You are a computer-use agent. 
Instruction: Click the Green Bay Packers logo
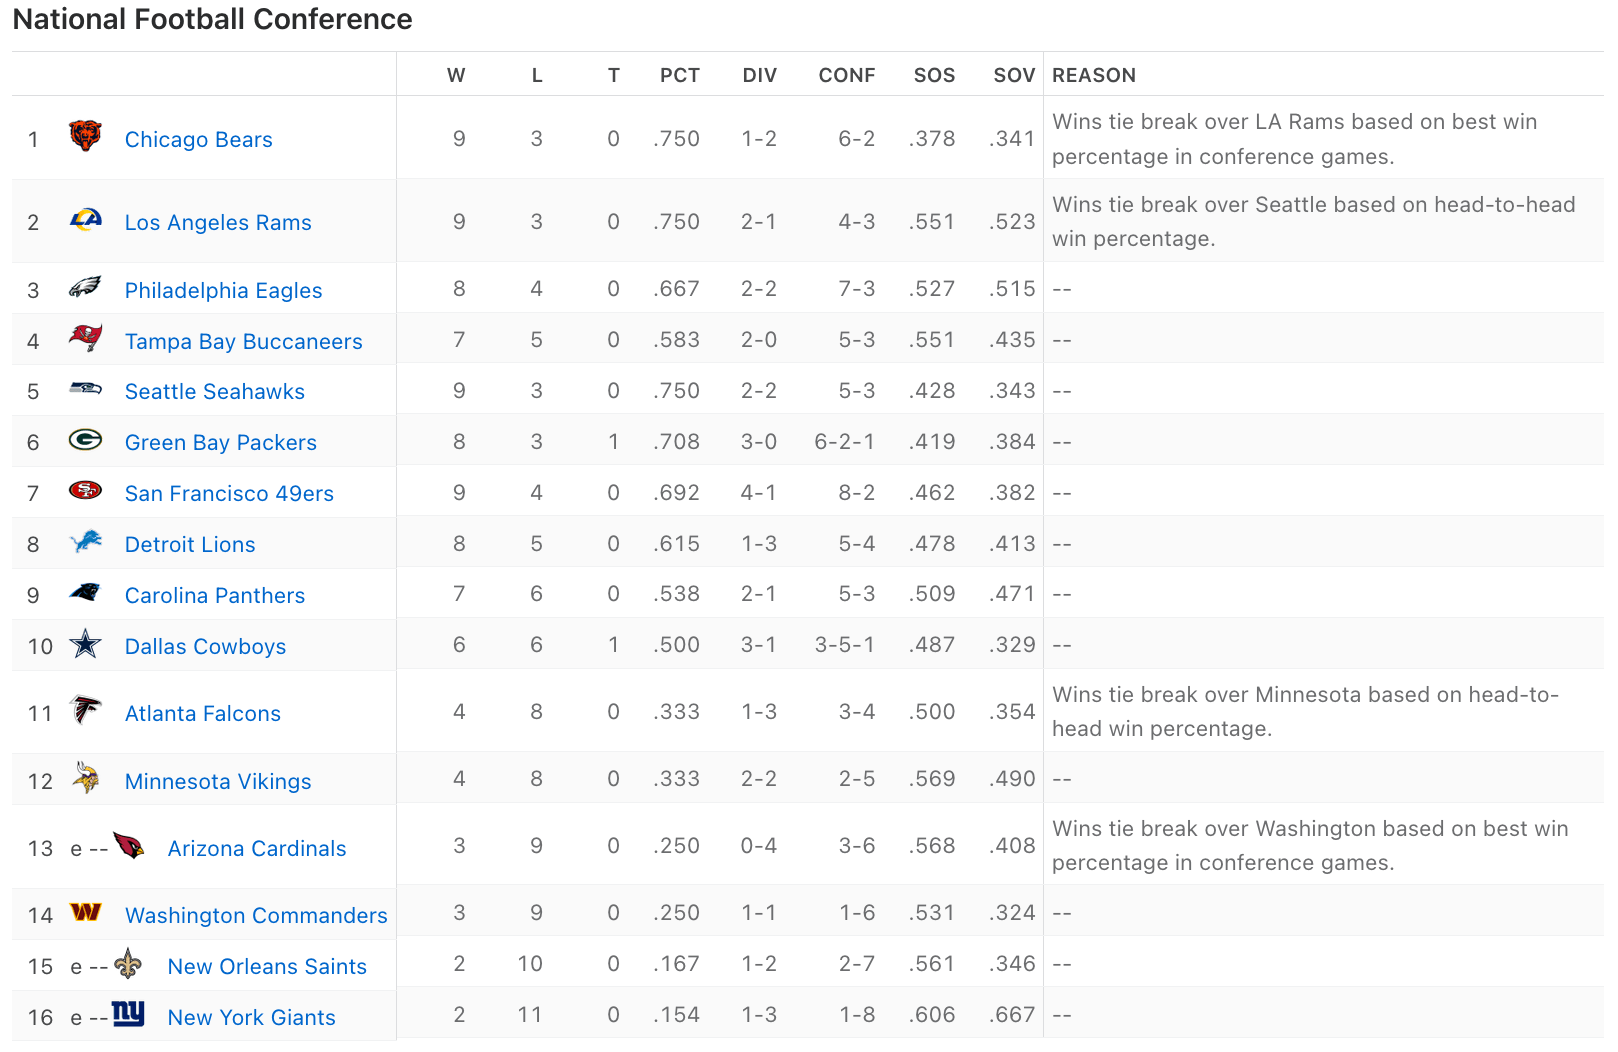[85, 440]
